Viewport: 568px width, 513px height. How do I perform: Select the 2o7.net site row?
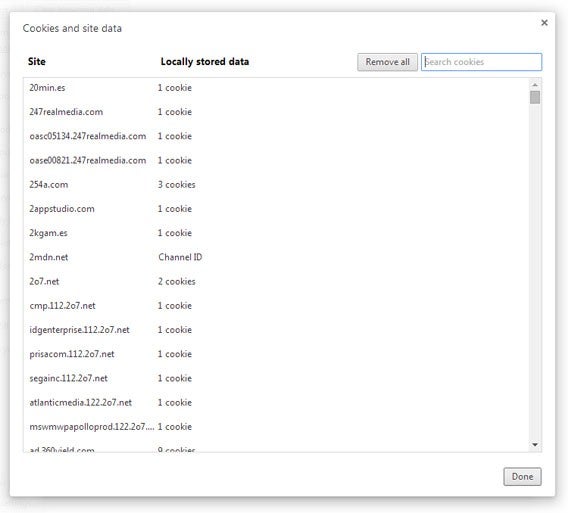[276, 281]
